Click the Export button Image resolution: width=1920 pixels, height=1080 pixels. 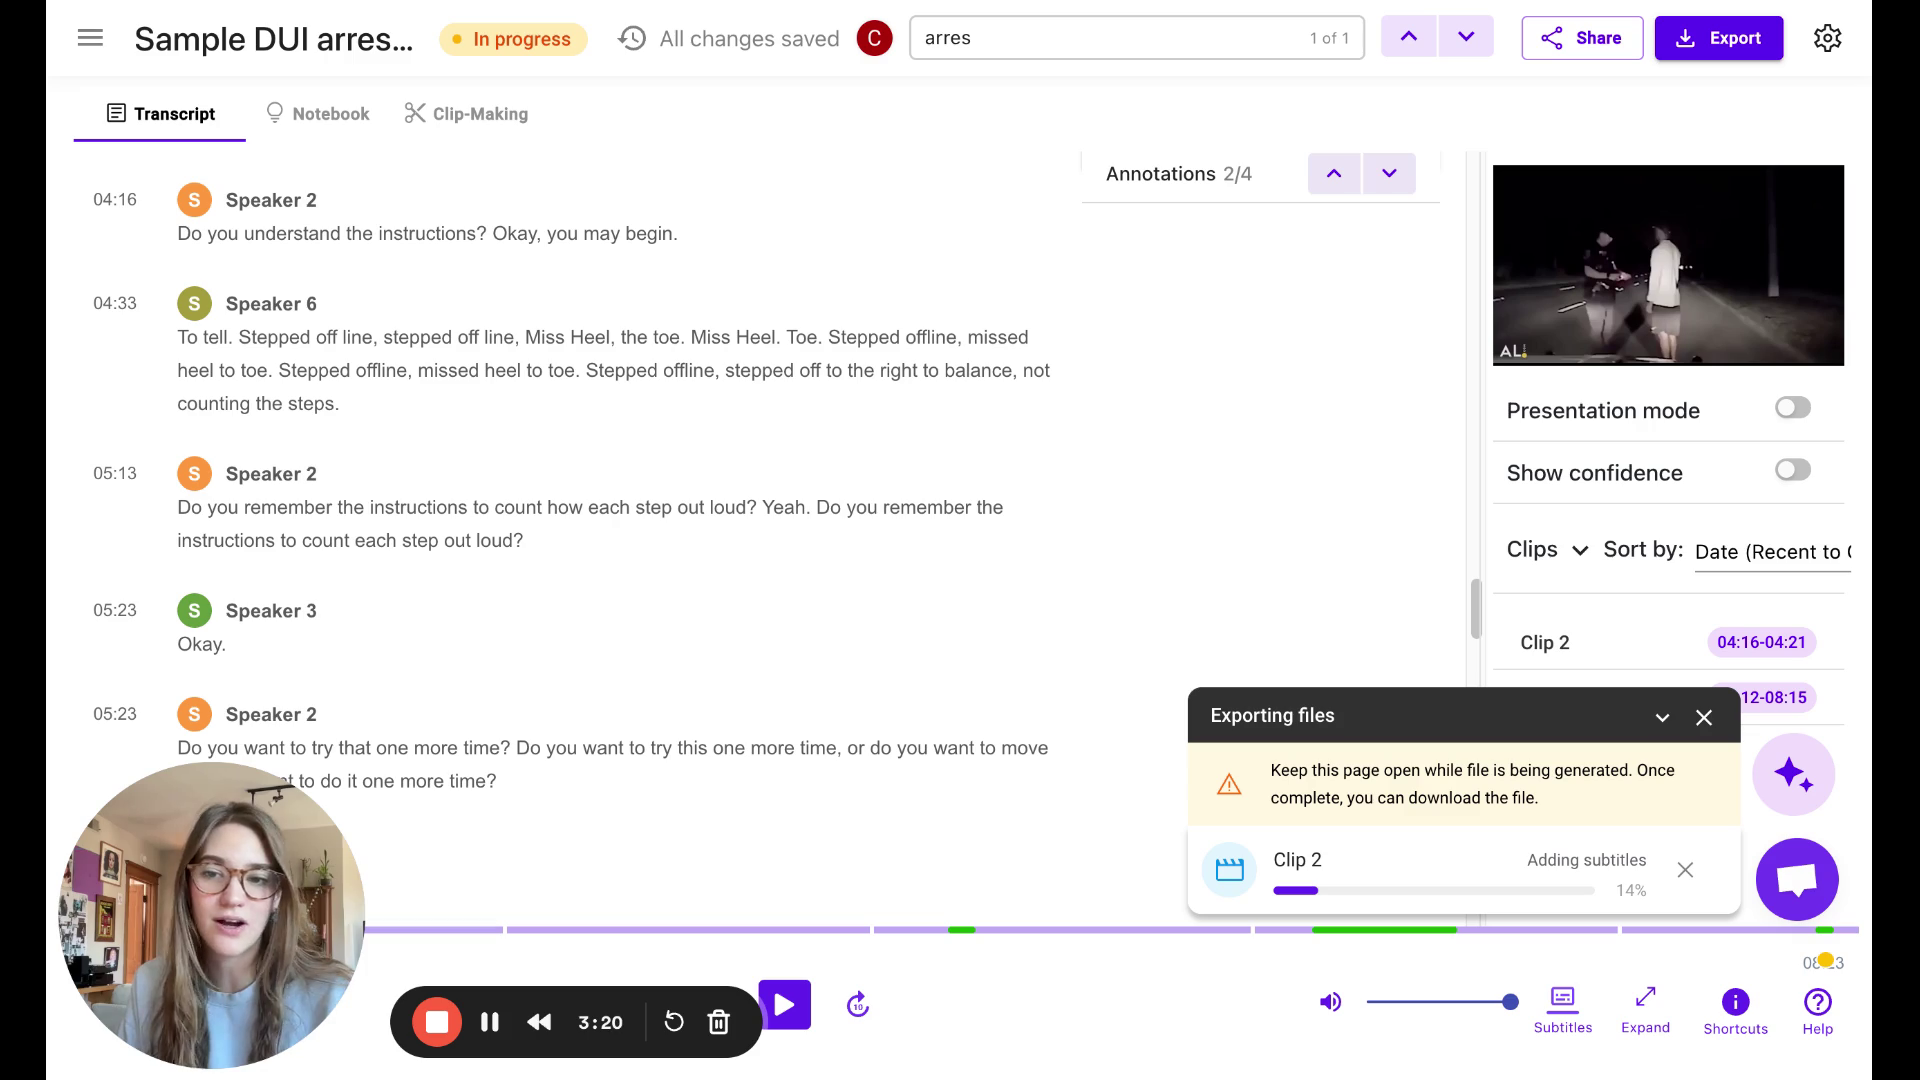[x=1718, y=38]
